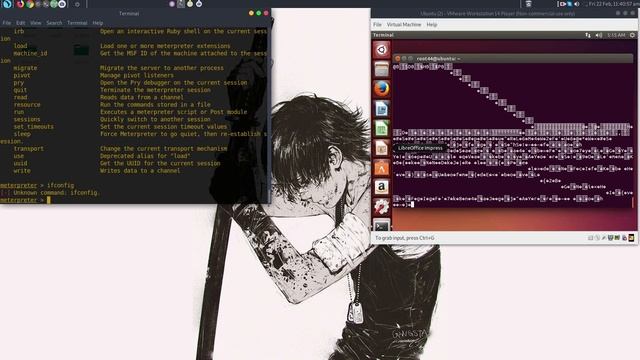640x360 pixels.
Task: Select the Terminal icon in Ubuntu launcher
Action: pos(381,224)
